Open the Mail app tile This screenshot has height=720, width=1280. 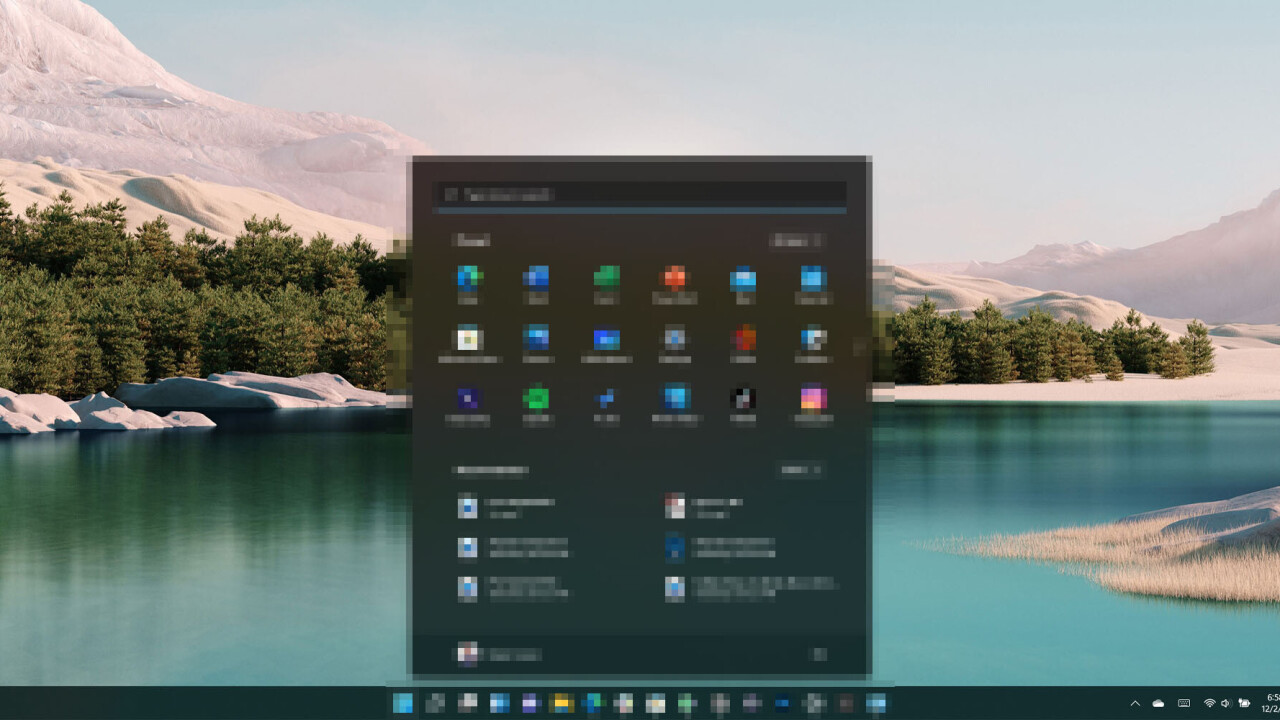(743, 280)
